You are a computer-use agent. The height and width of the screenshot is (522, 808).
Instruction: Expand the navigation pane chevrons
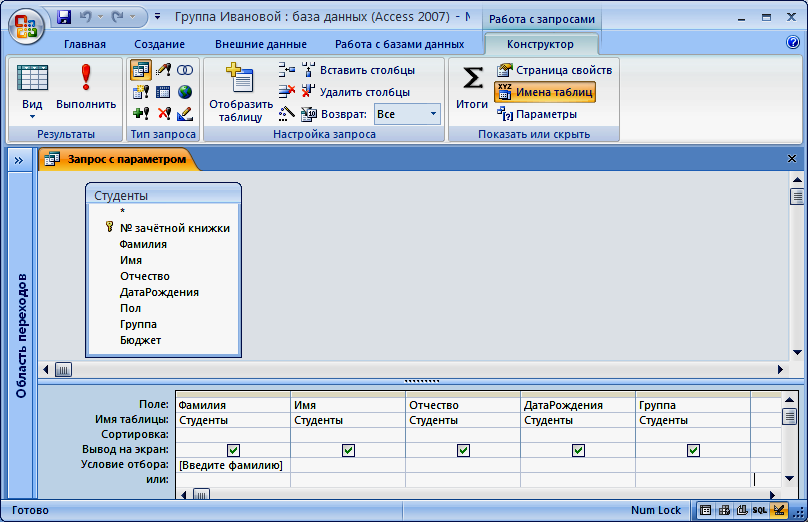click(x=19, y=160)
